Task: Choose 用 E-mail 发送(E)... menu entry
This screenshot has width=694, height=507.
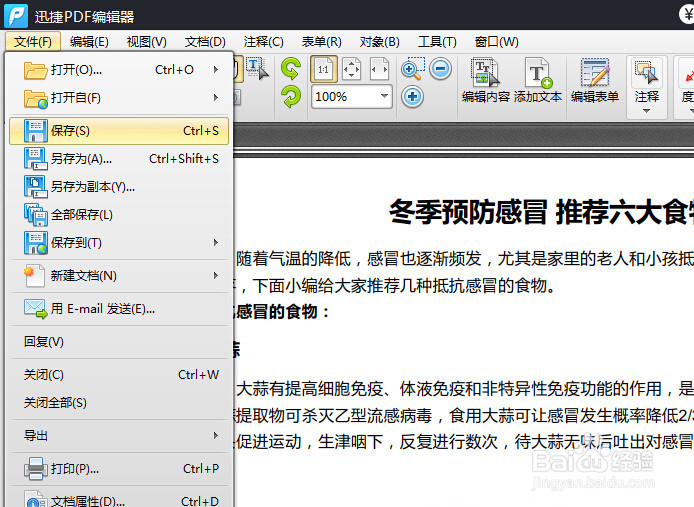Action: (119, 309)
